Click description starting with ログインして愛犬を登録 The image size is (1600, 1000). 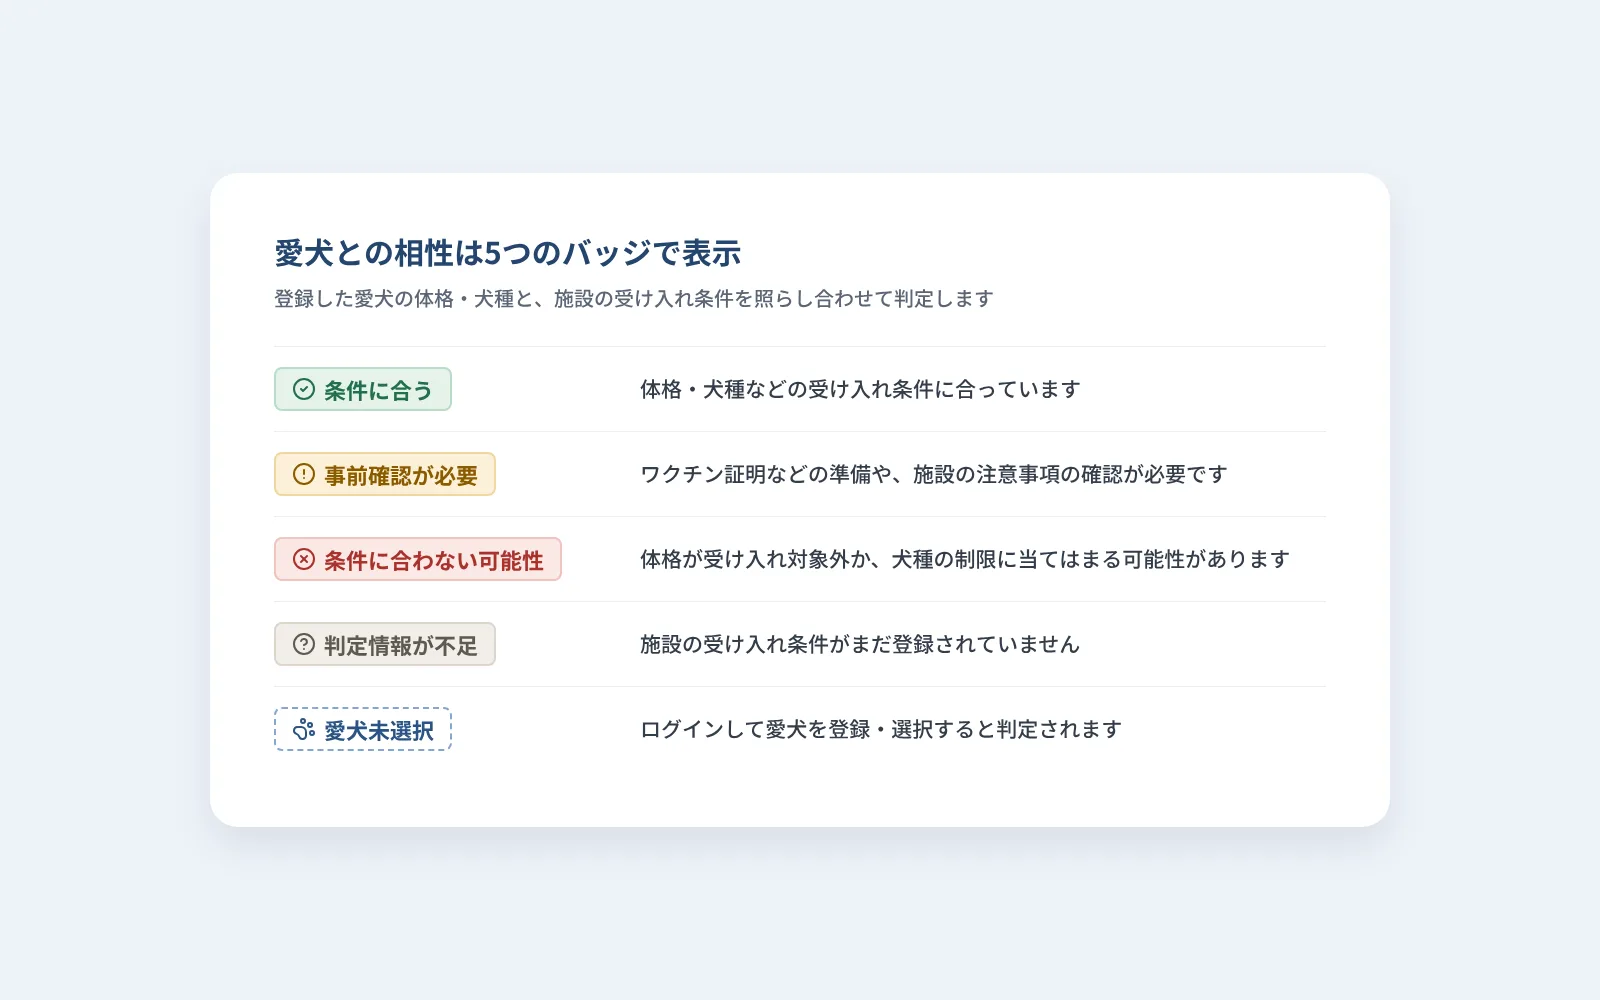[x=881, y=729]
